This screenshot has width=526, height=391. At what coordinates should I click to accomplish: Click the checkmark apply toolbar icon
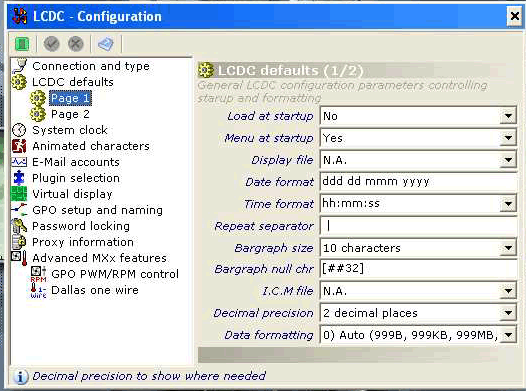tap(52, 44)
